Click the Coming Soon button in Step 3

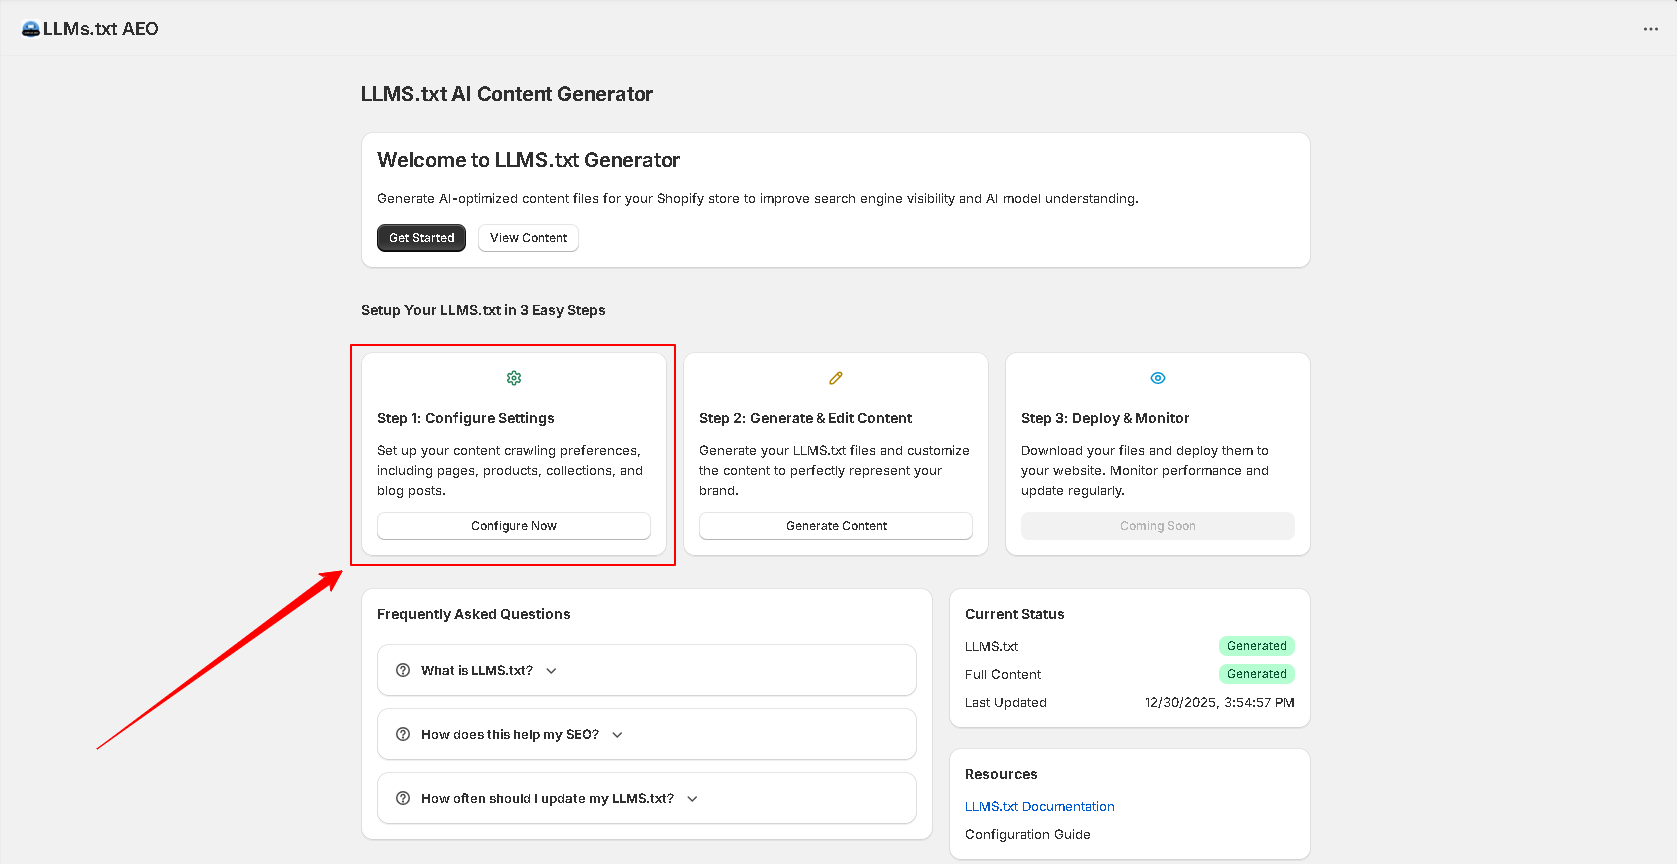tap(1158, 526)
